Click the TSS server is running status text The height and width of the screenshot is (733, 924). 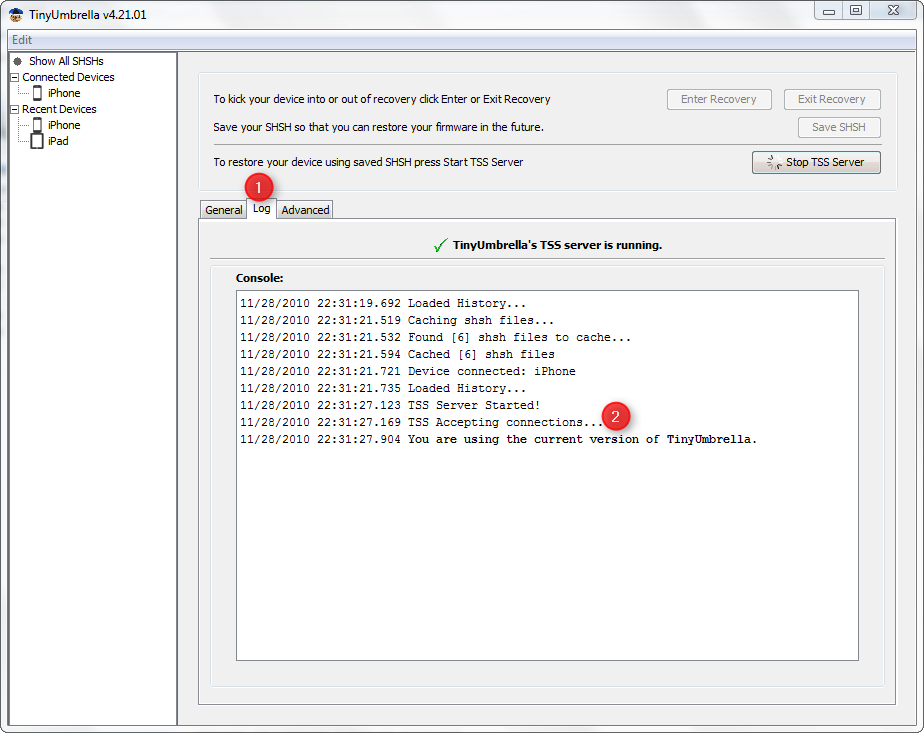[x=557, y=245]
